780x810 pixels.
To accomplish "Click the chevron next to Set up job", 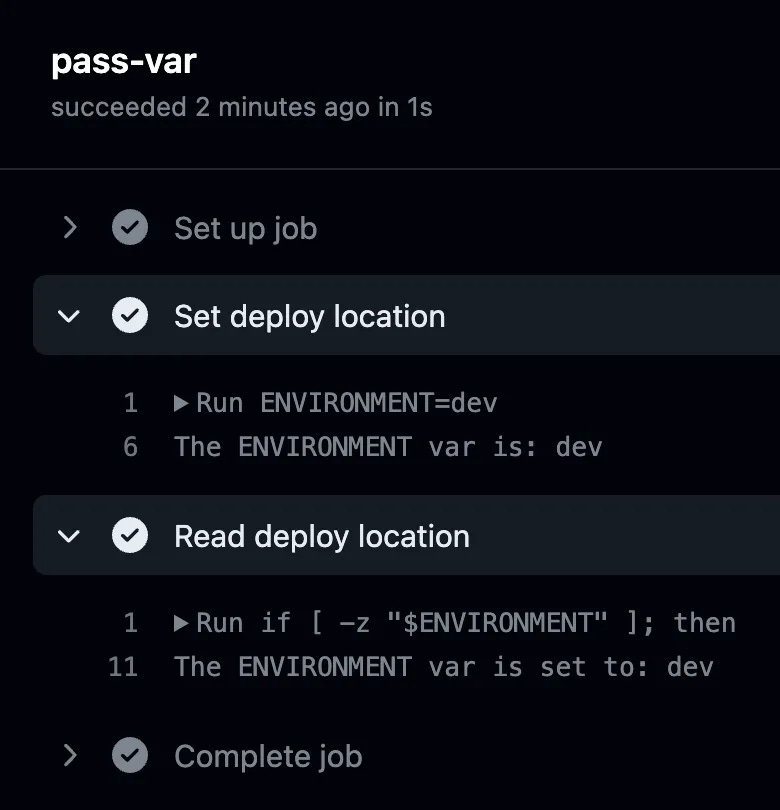I will tap(69, 228).
